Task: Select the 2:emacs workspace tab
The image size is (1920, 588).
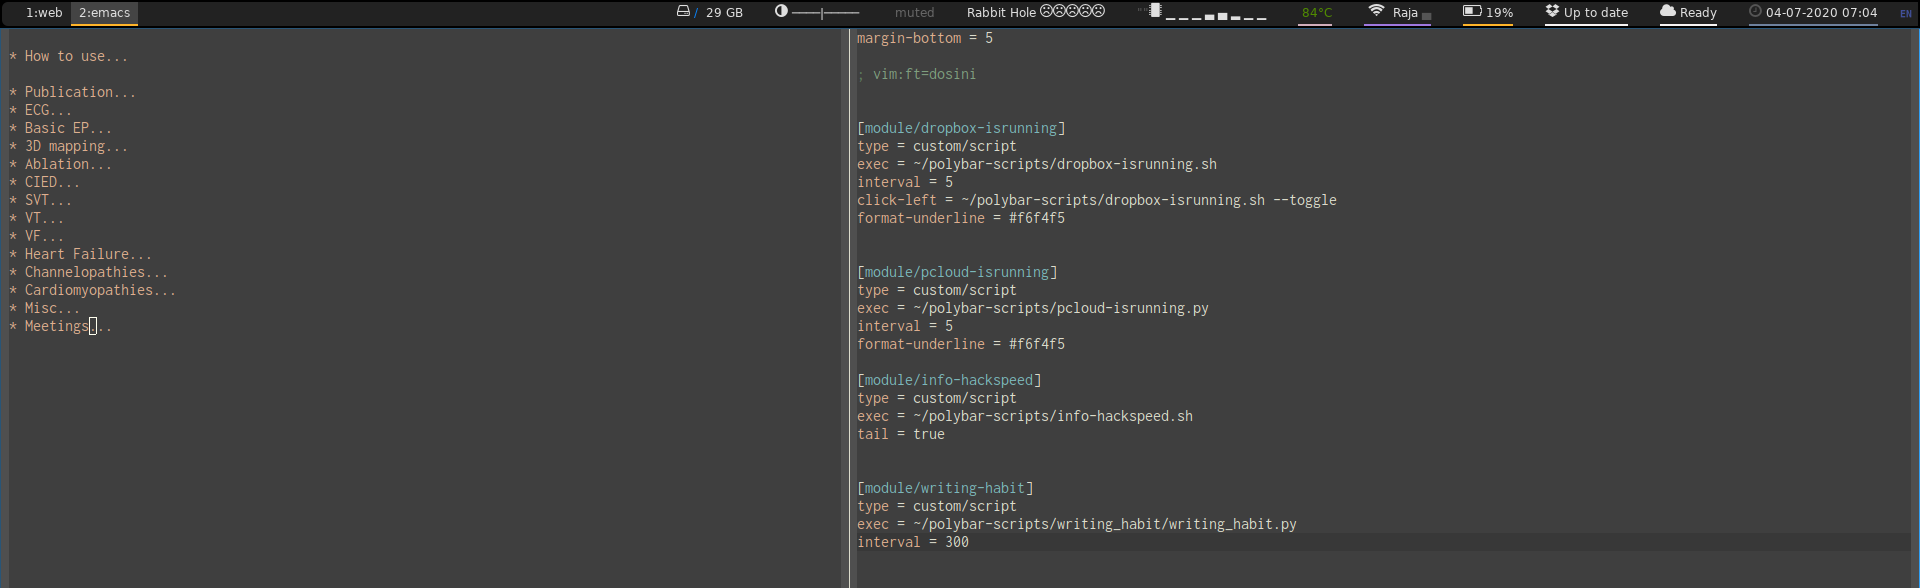Action: coord(104,13)
